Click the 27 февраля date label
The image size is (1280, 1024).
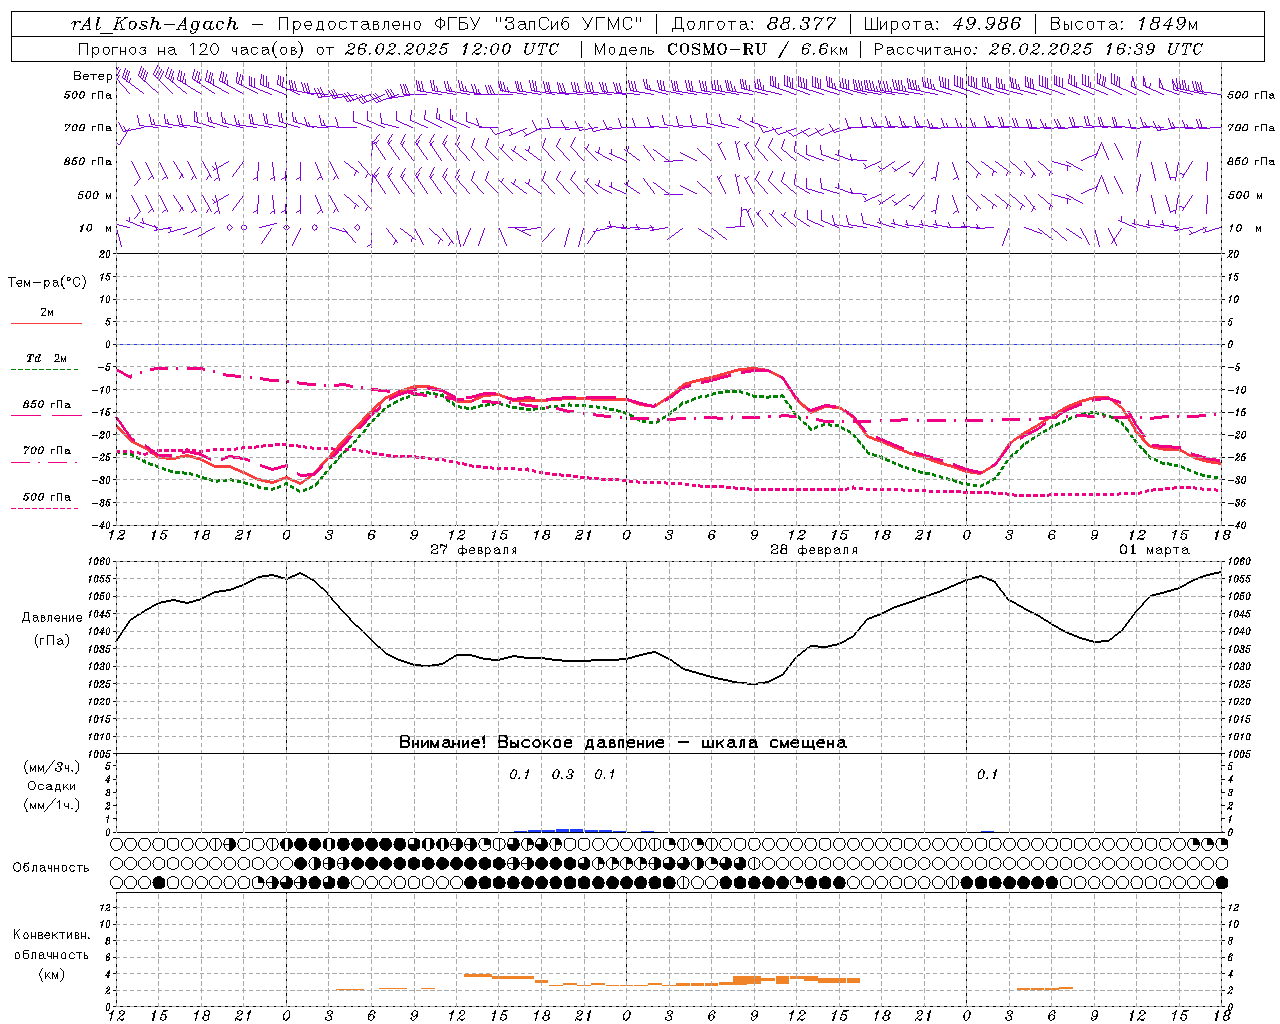[x=473, y=550]
